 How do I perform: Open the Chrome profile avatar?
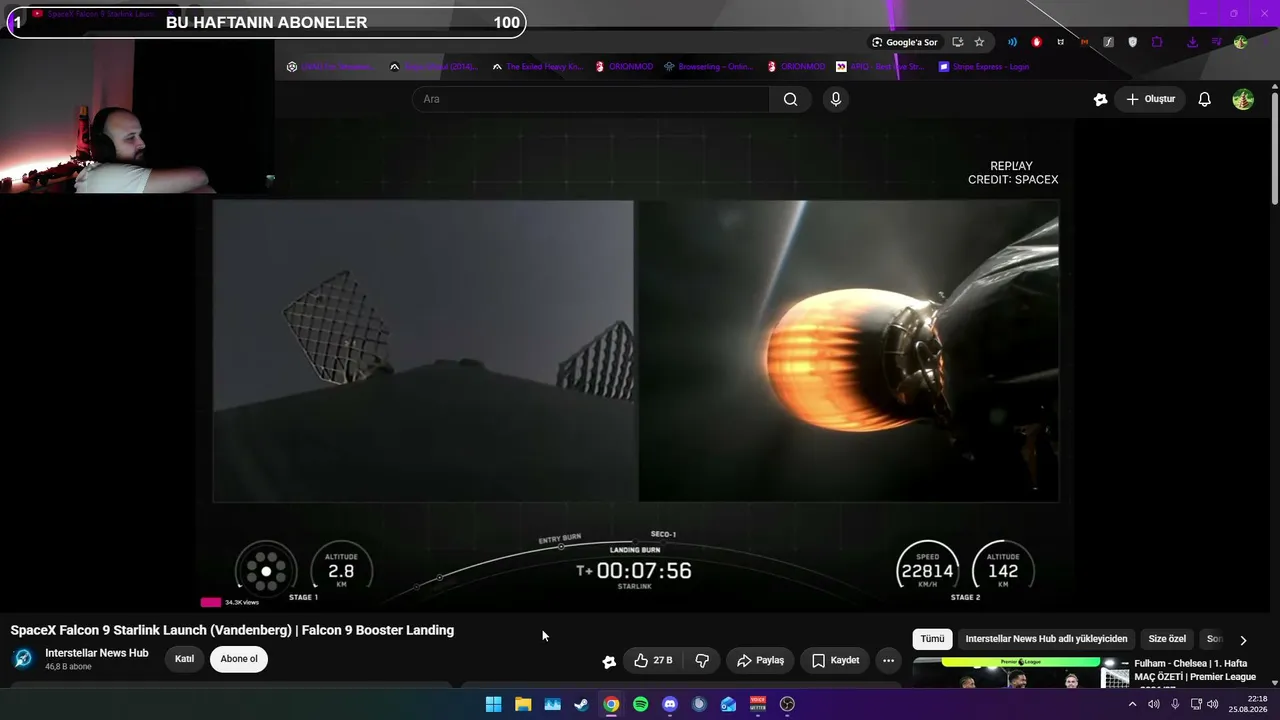pos(1240,42)
